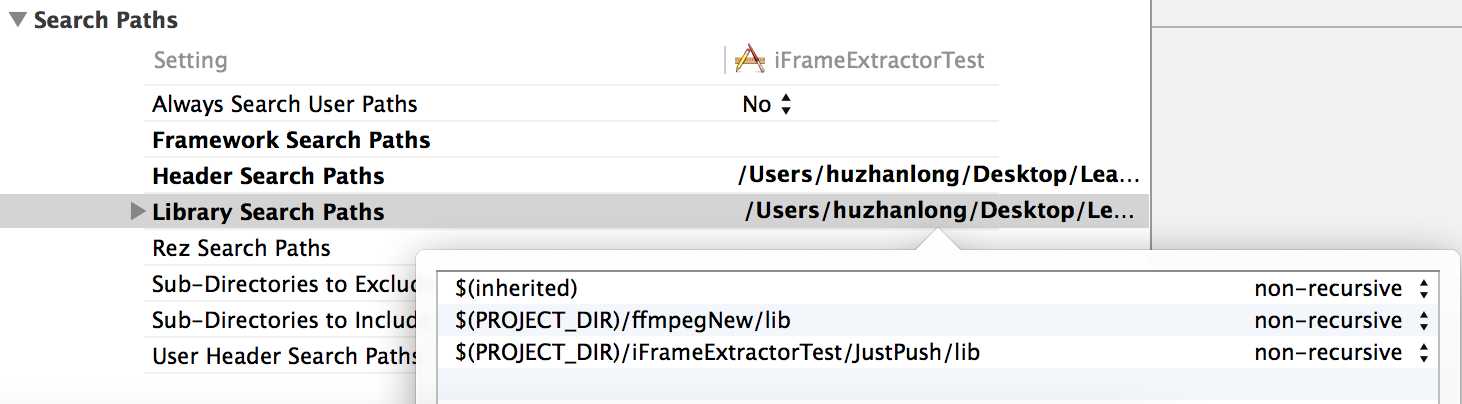1462x404 pixels.
Task: Select Framework Search Paths setting
Action: click(291, 140)
